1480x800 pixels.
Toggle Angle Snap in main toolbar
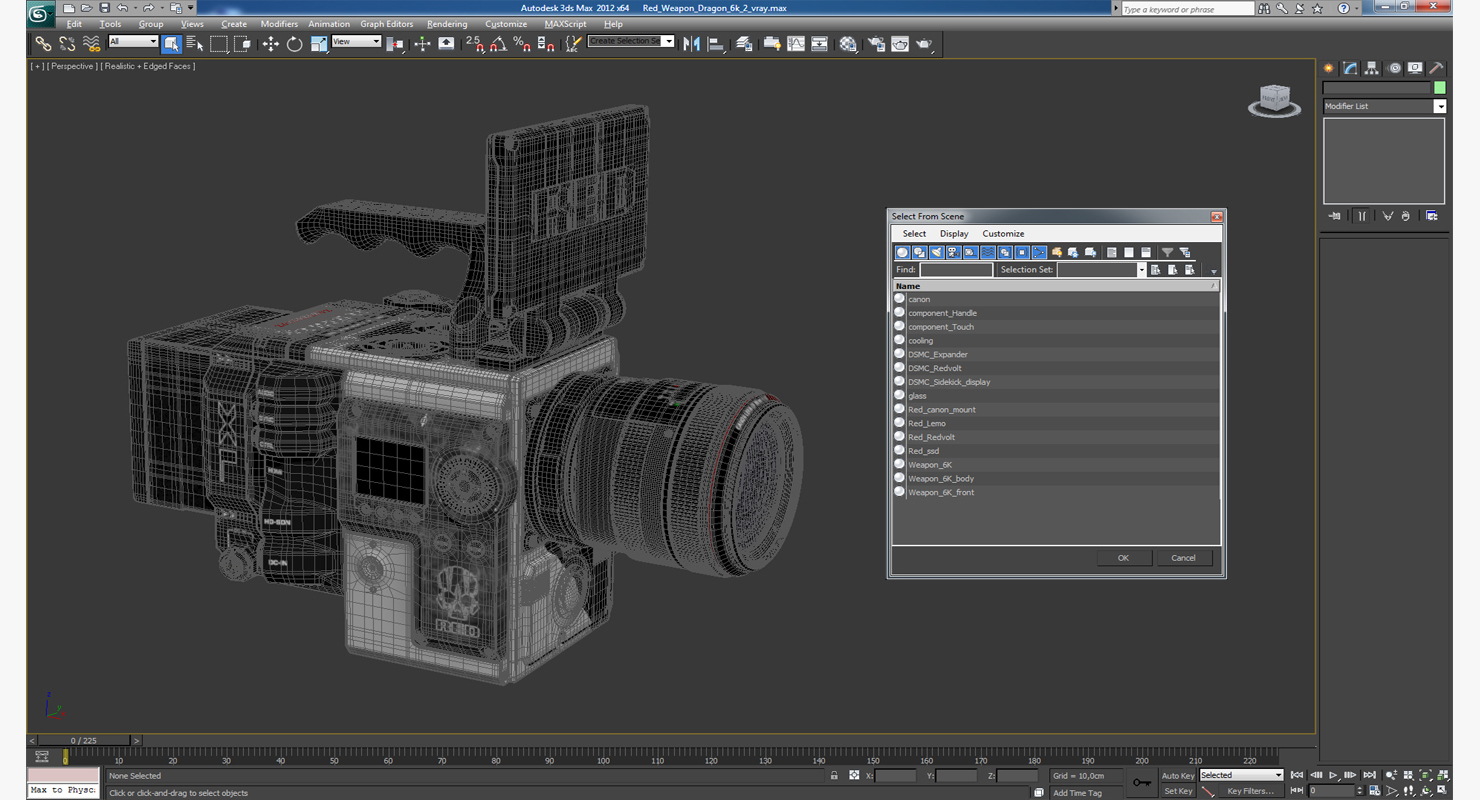[498, 44]
